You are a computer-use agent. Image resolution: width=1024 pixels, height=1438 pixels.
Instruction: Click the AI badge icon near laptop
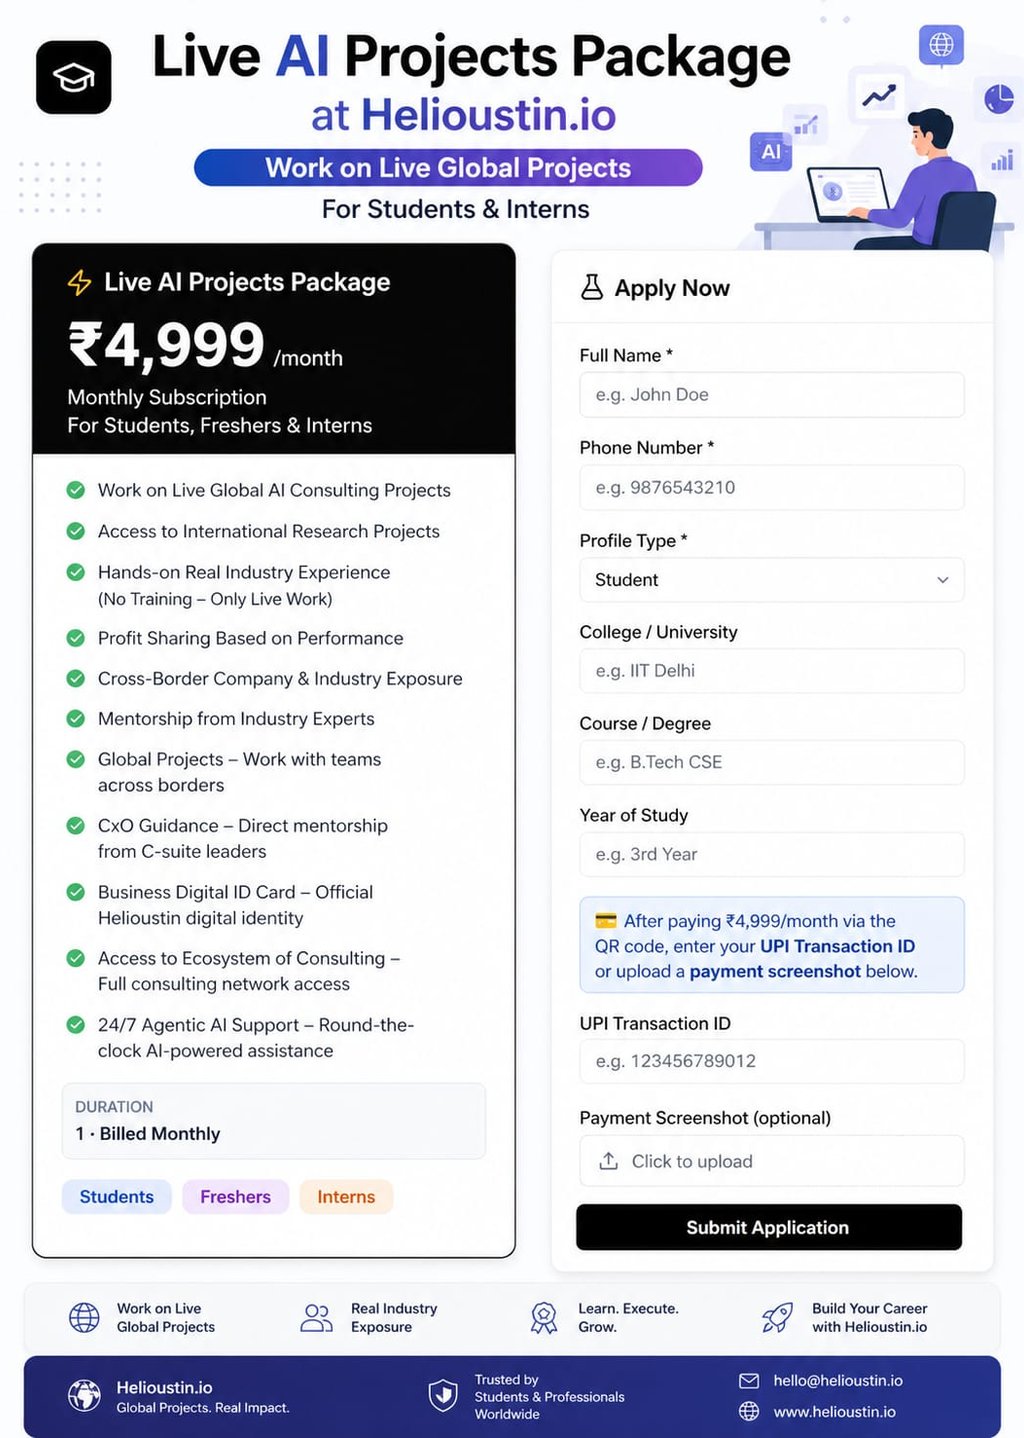pyautogui.click(x=770, y=152)
